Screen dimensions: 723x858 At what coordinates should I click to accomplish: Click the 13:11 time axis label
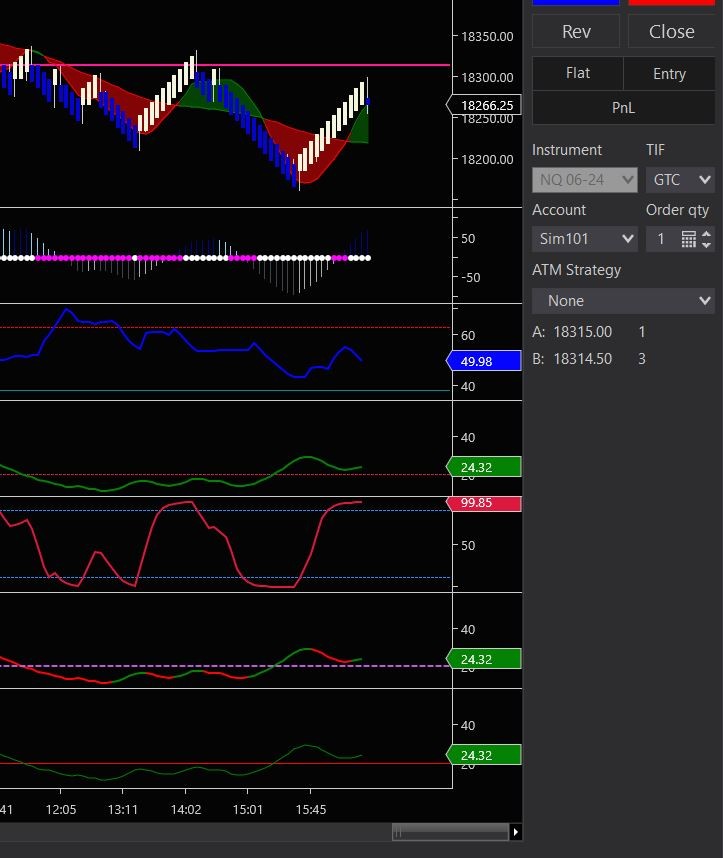[123, 809]
